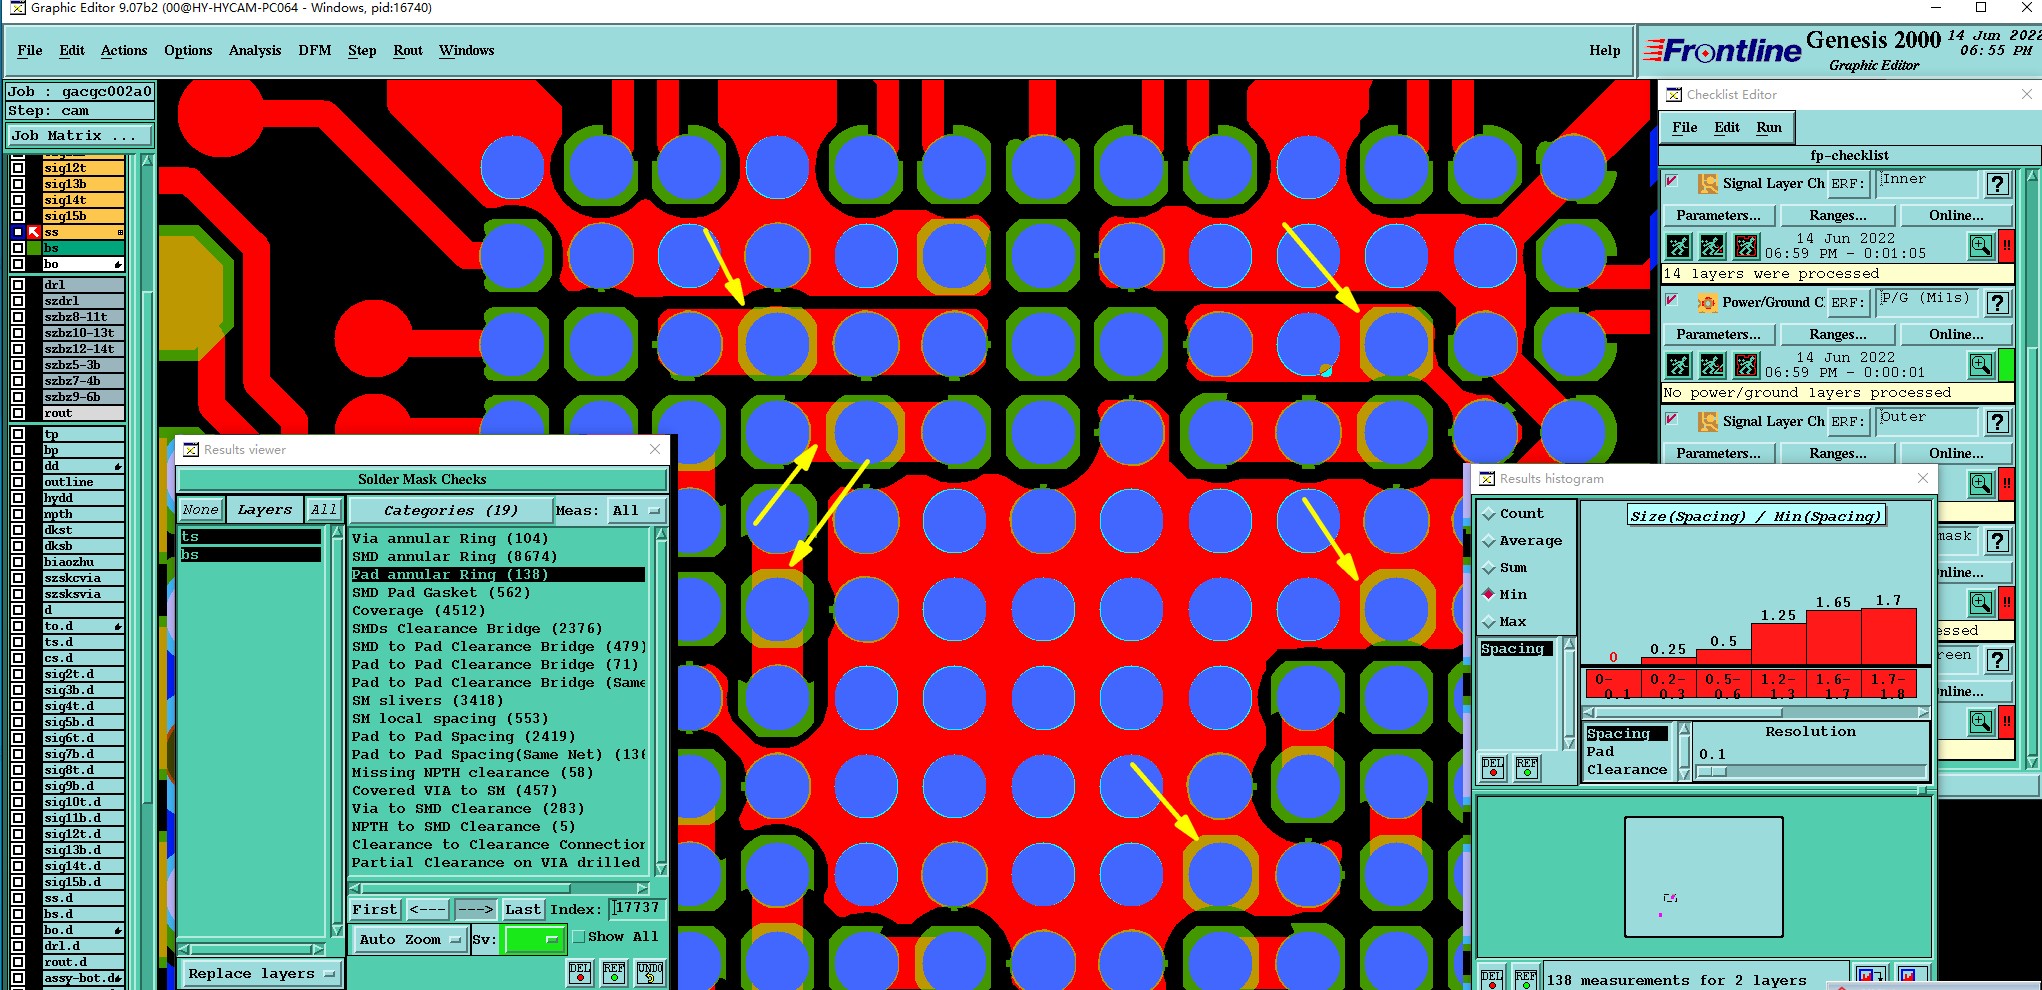Click UNDO icon in Results viewer
This screenshot has height=990, width=2042.
pos(650,972)
